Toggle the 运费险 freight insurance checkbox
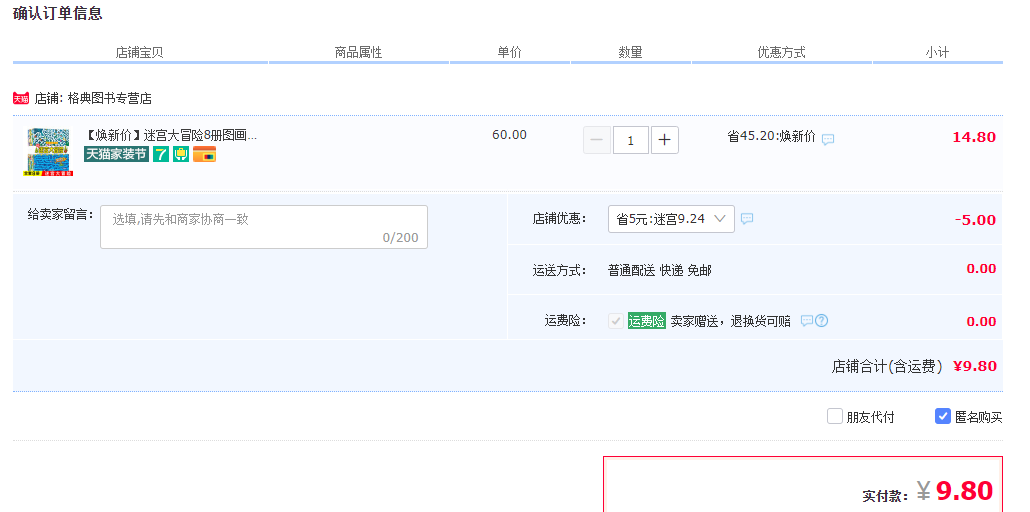Viewport: 1030px width, 512px height. 616,321
